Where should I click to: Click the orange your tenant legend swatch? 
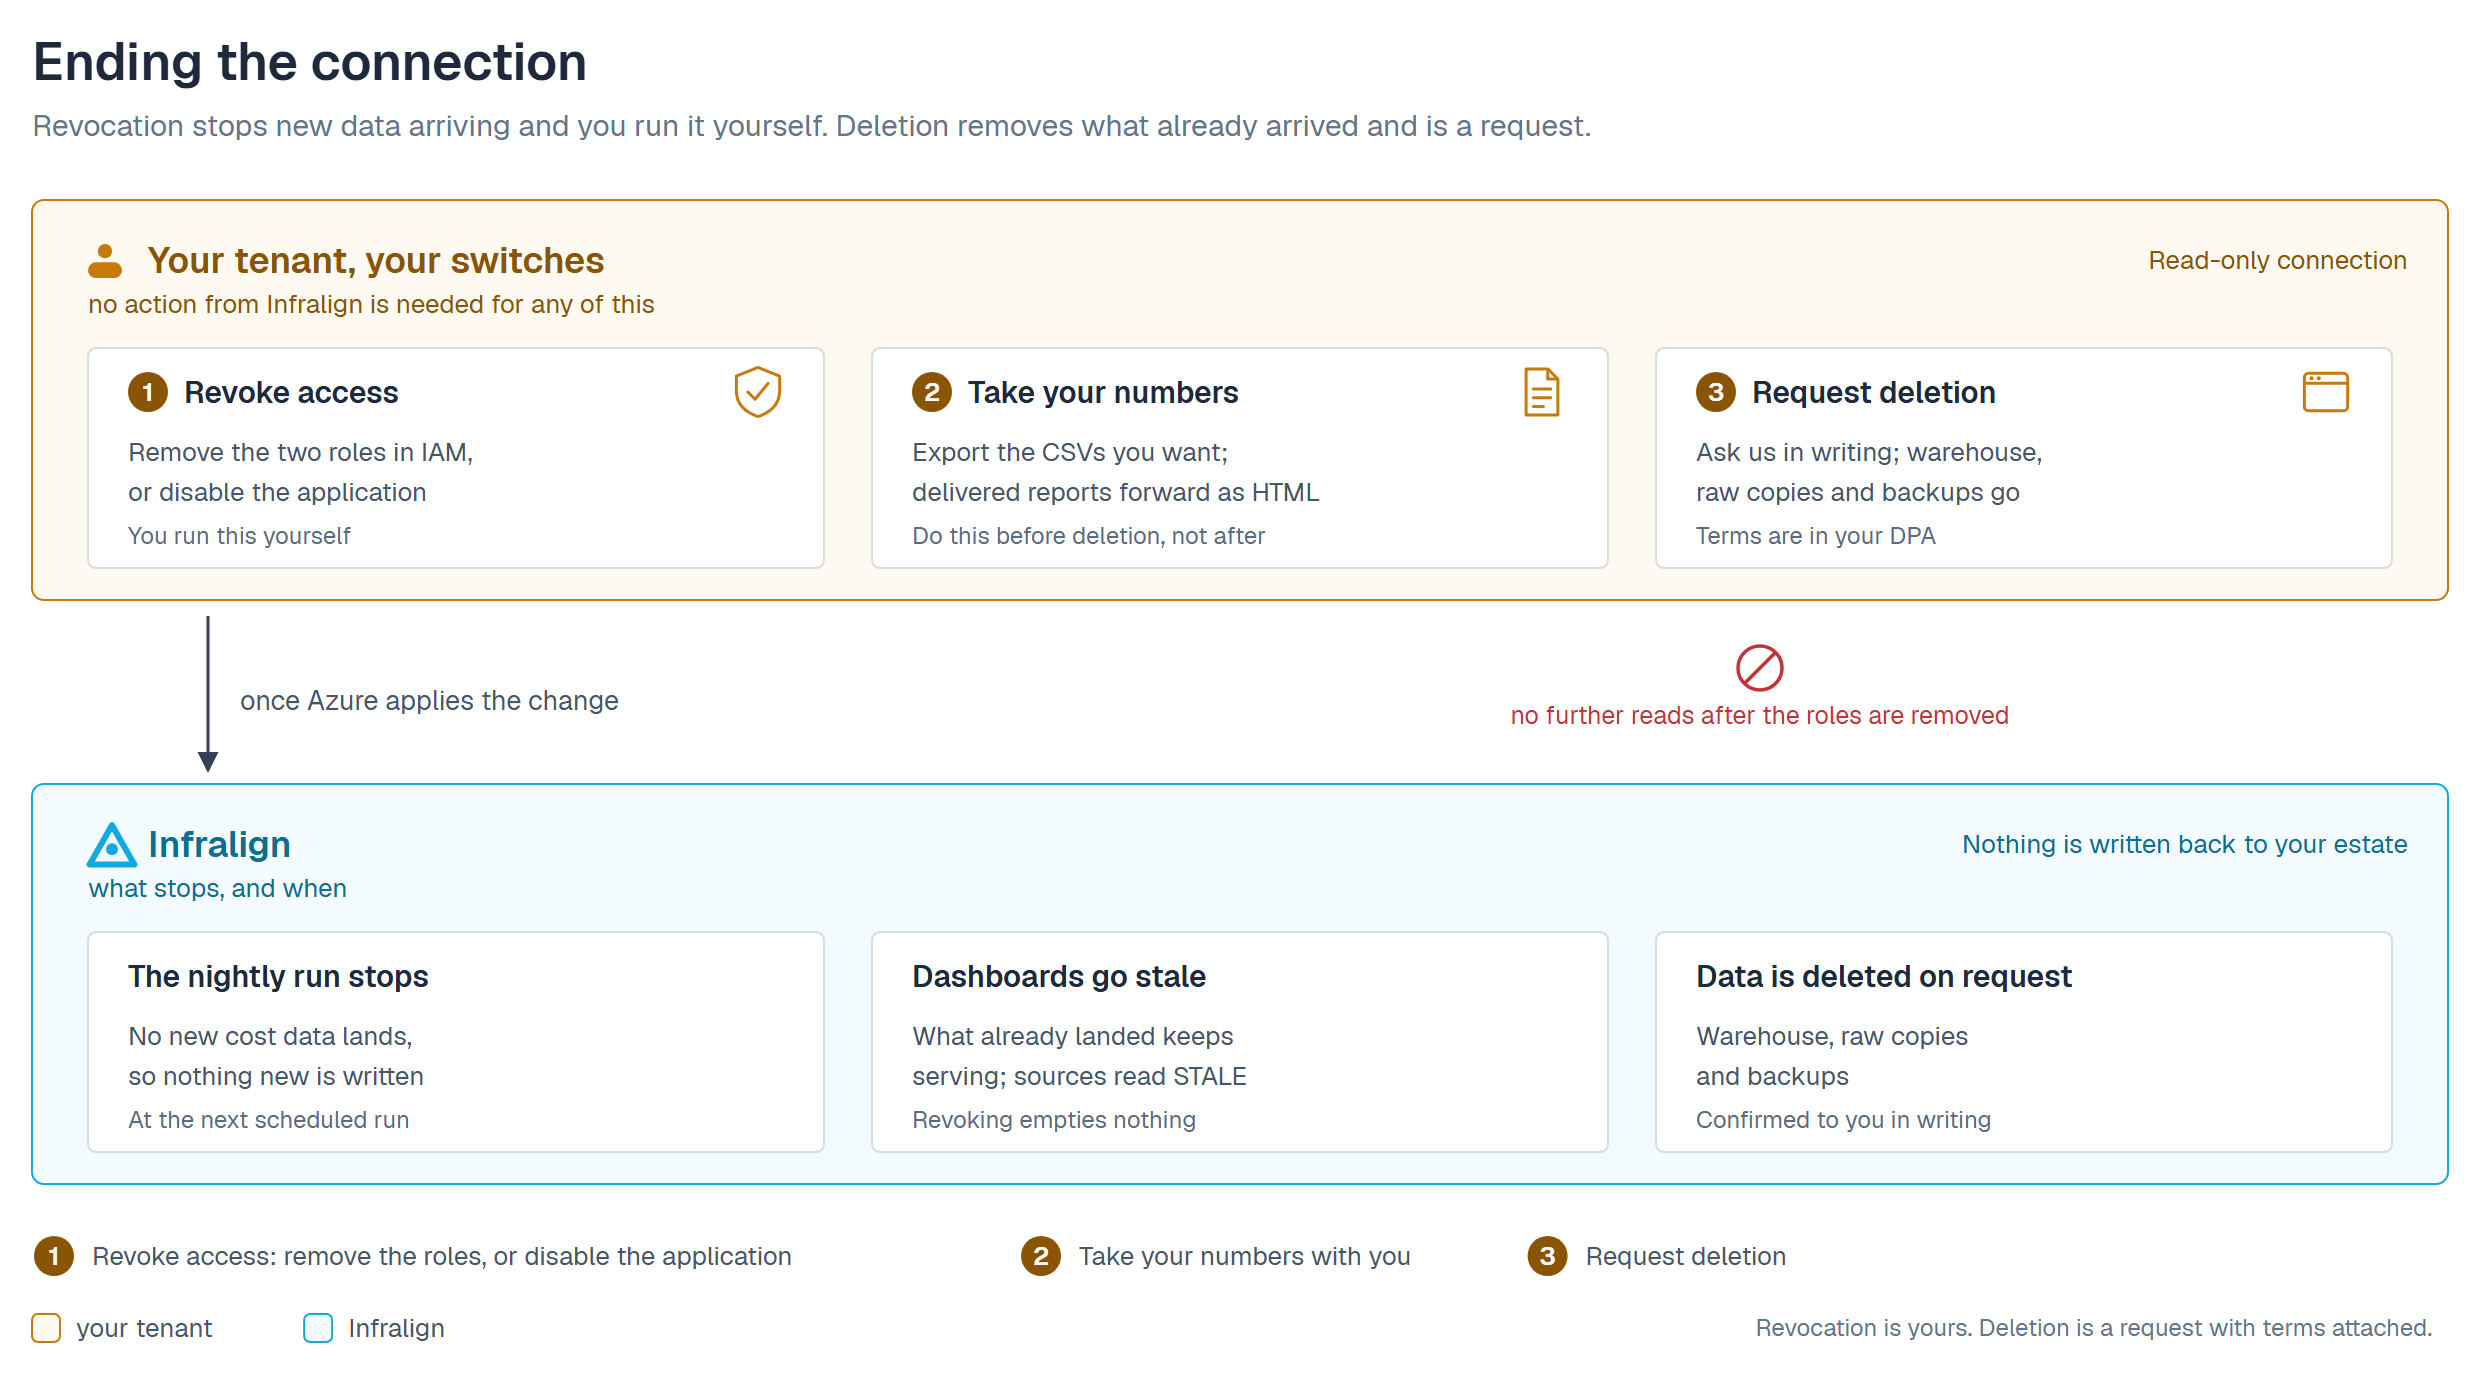(46, 1328)
